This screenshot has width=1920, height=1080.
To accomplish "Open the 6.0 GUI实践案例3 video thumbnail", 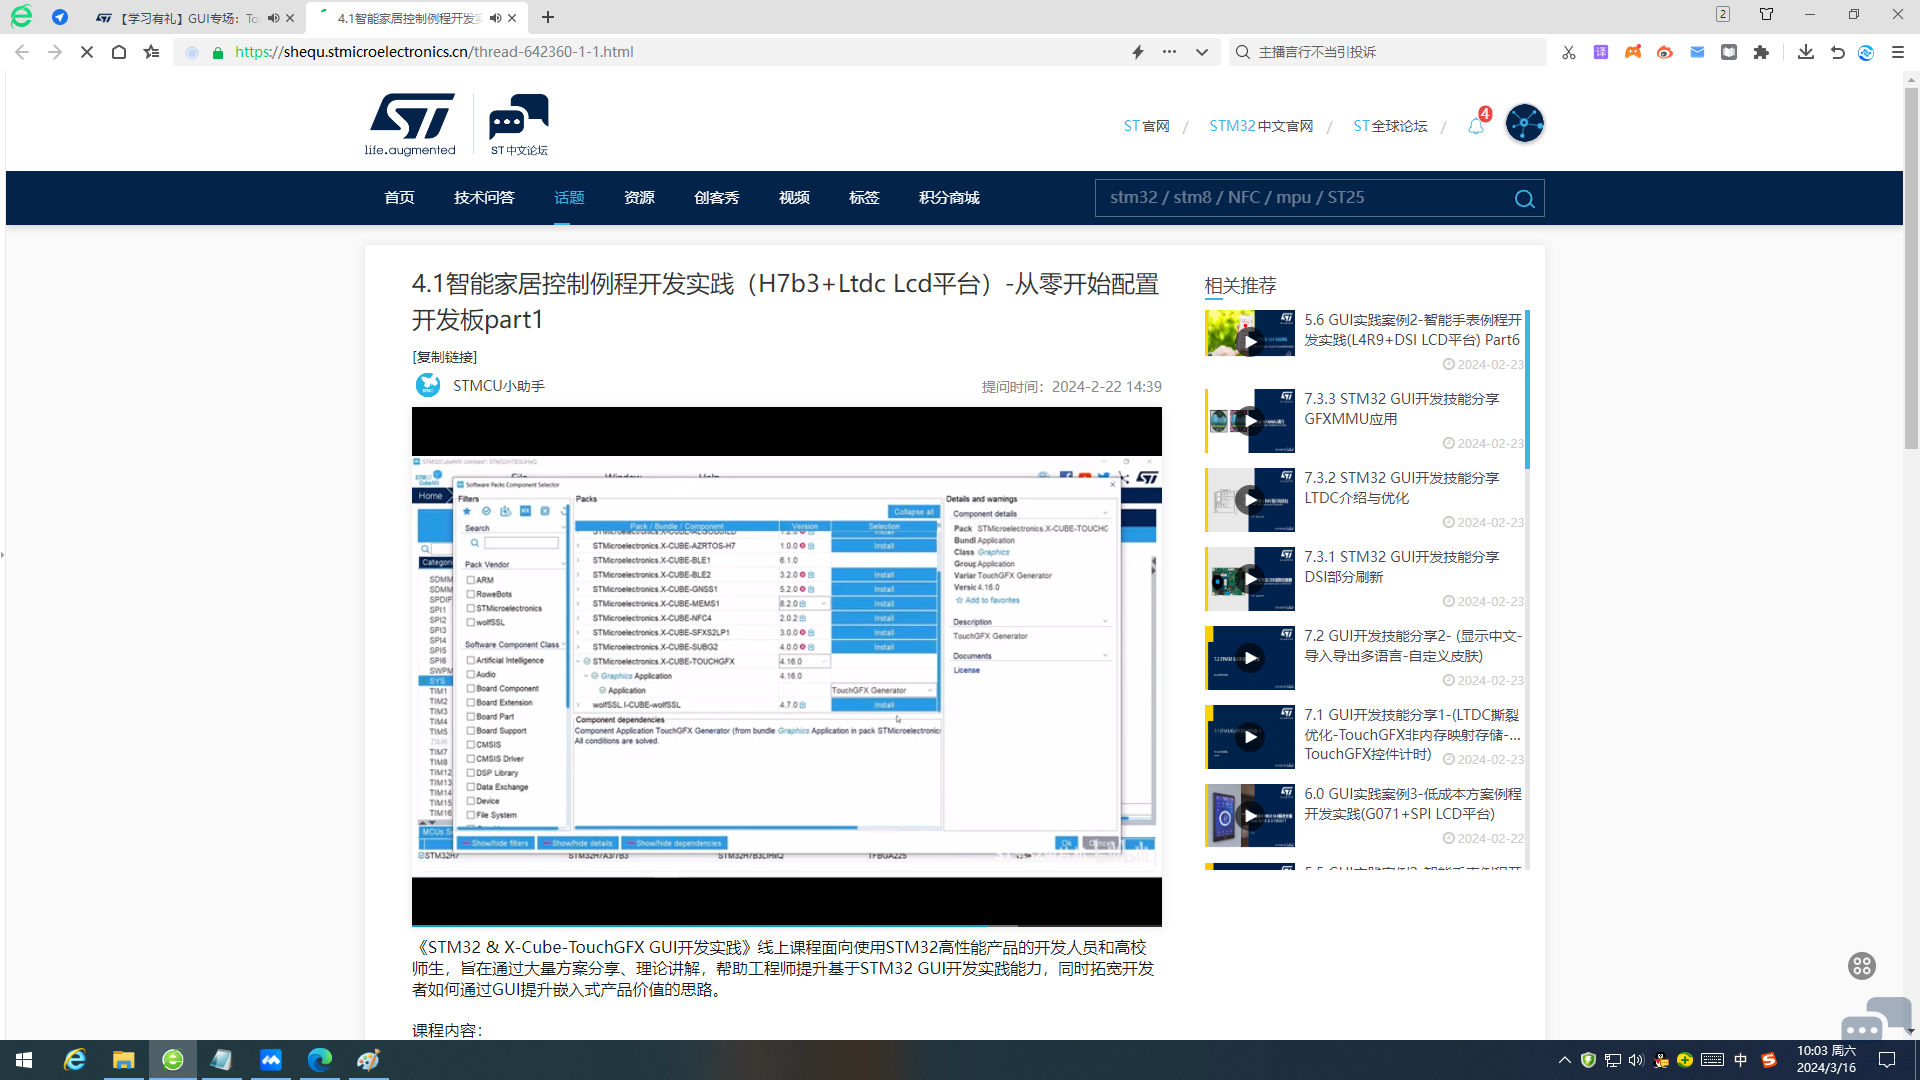I will click(x=1250, y=816).
